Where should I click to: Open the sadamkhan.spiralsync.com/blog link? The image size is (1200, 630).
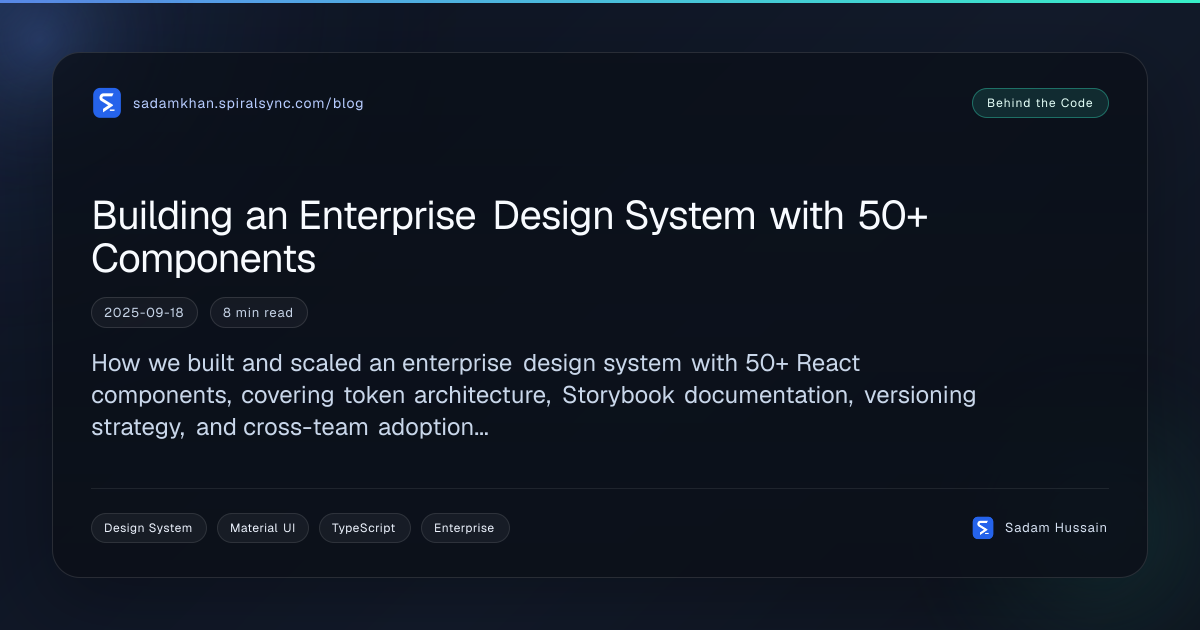248,103
